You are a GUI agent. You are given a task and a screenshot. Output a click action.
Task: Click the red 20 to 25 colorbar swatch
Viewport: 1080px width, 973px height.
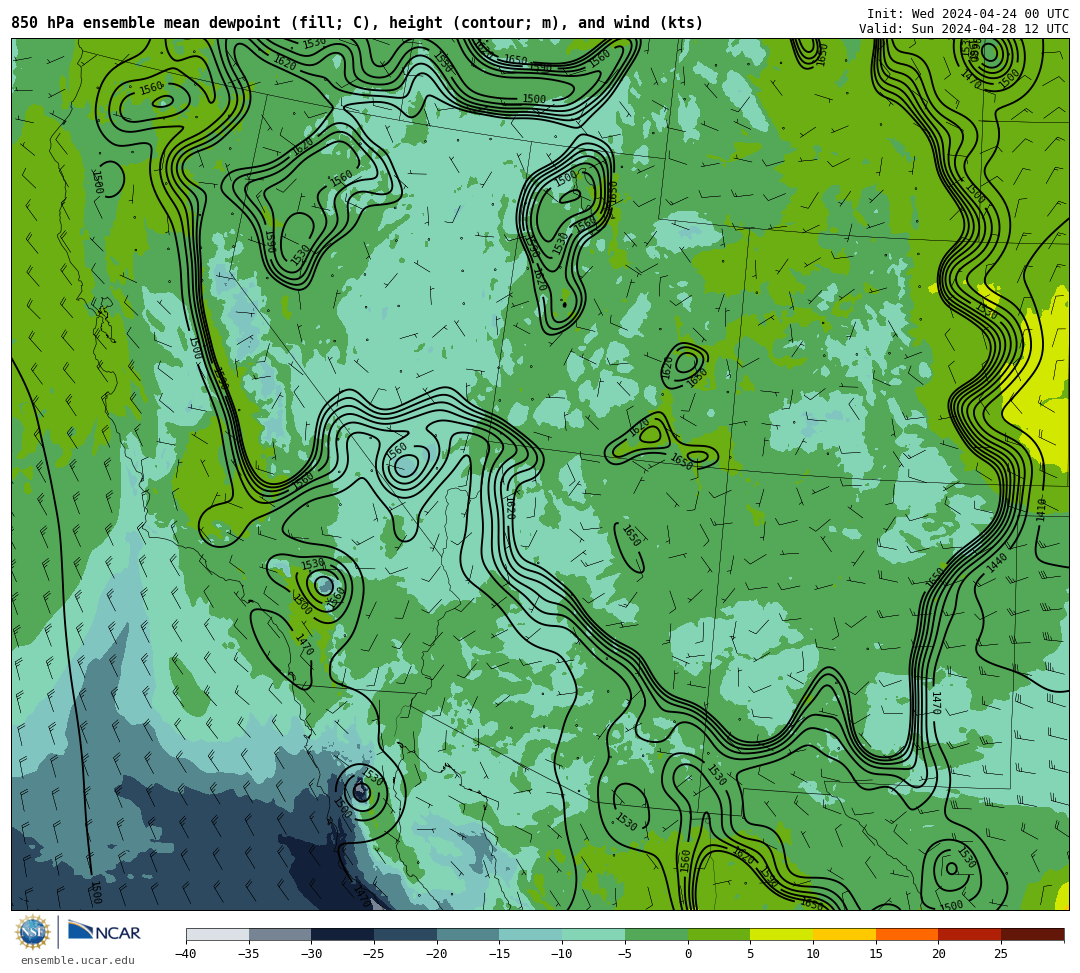[970, 934]
